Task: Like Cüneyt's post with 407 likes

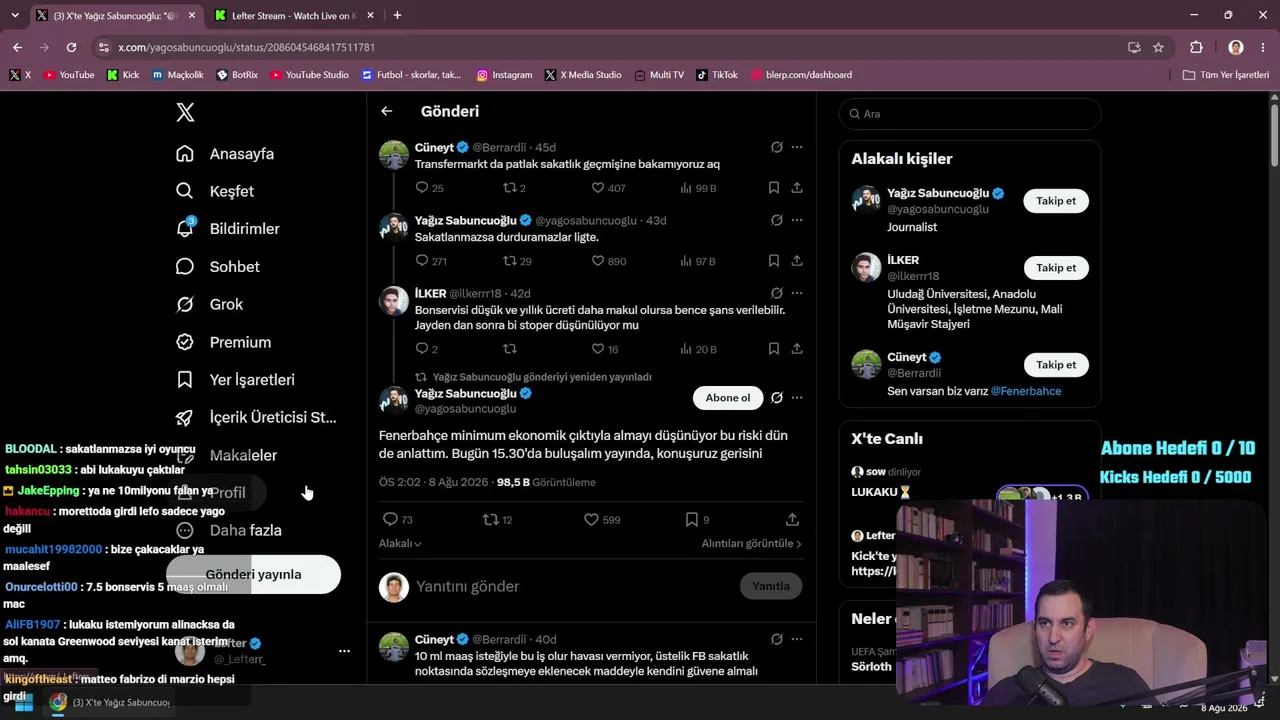Action: click(x=598, y=188)
